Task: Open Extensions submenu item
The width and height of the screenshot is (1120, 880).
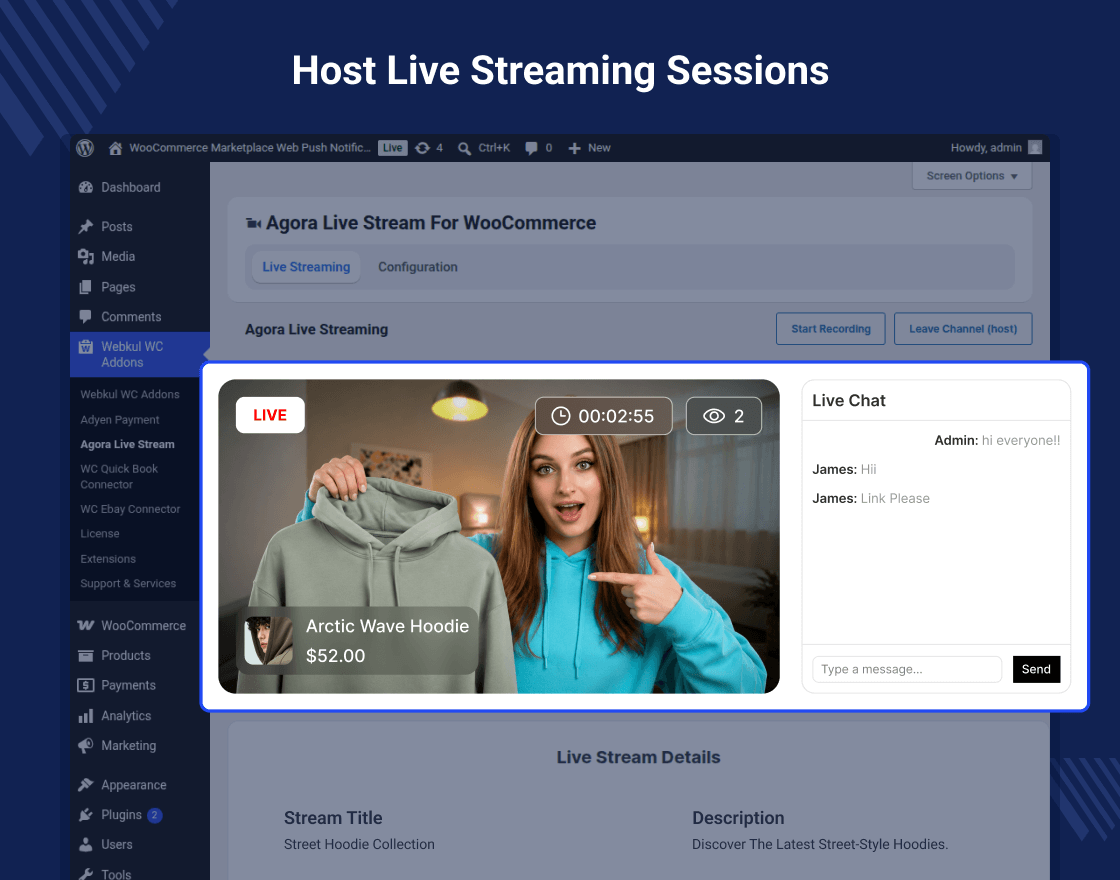Action: pyautogui.click(x=108, y=559)
